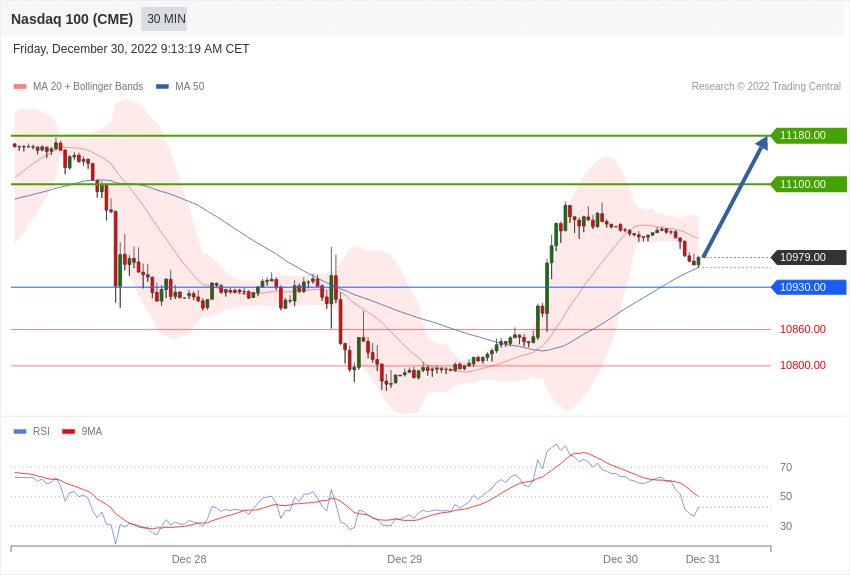Click the red 10800.00 support label
Viewport: 850px width, 576px height.
point(803,365)
